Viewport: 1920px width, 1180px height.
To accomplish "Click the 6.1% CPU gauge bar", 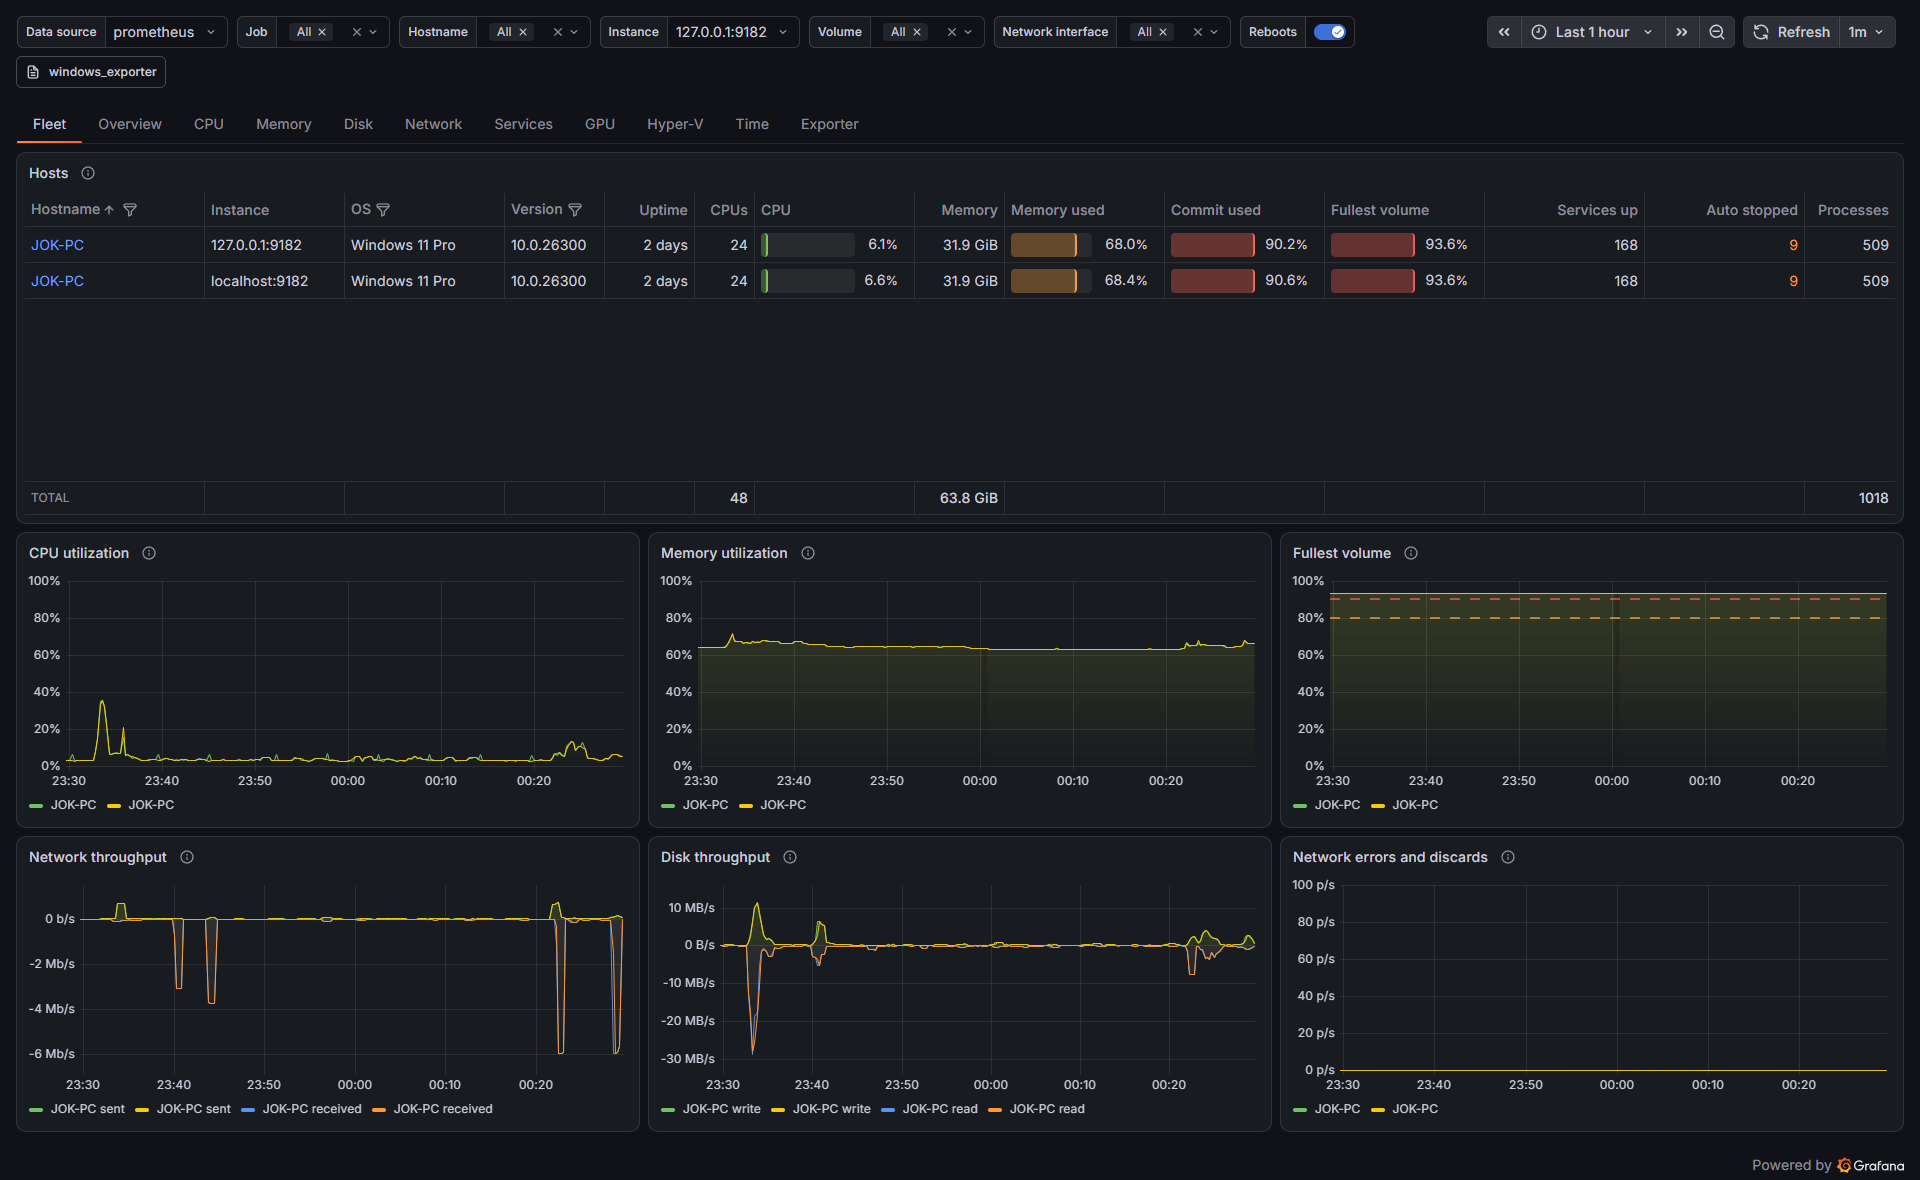I will (808, 245).
